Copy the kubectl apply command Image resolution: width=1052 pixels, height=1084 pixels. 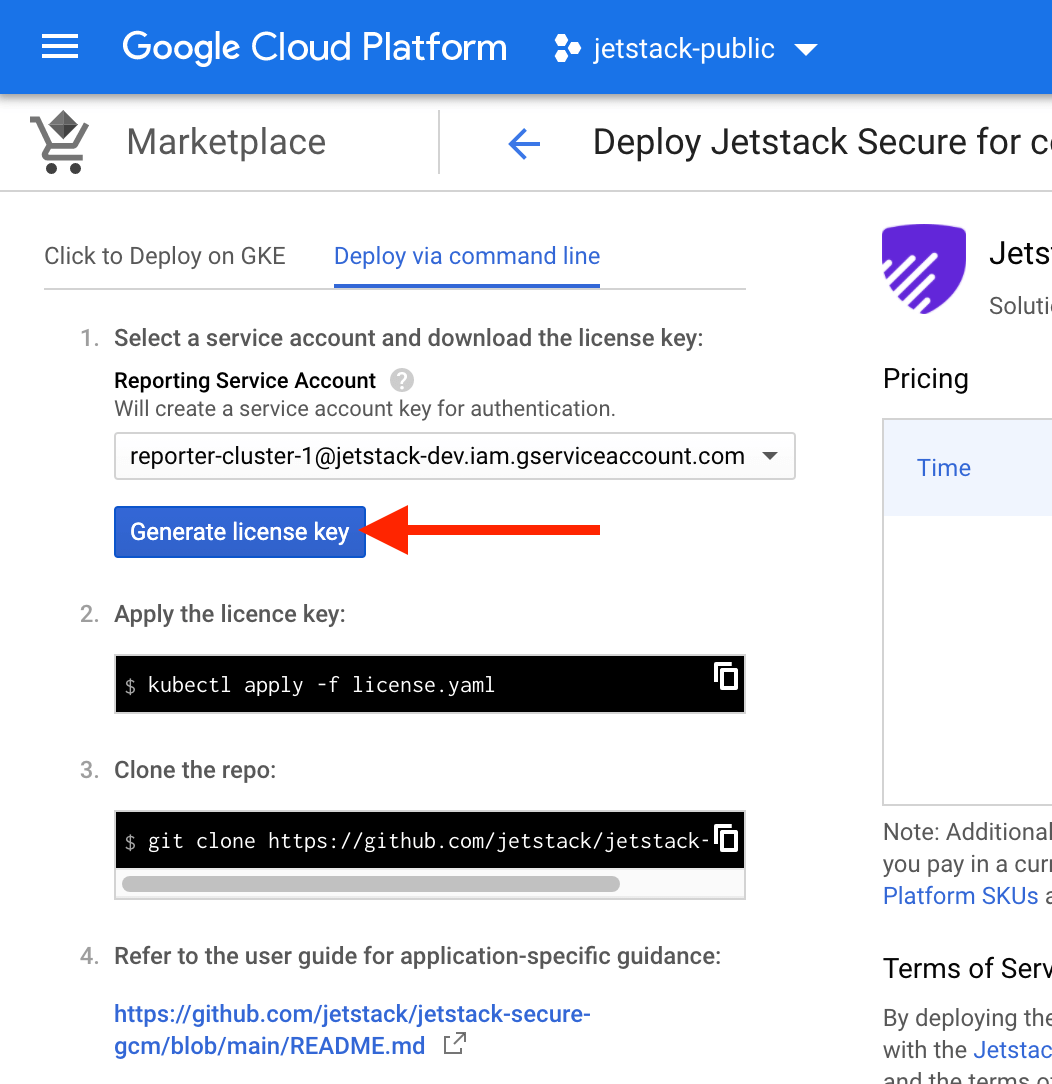pyautogui.click(x=726, y=676)
